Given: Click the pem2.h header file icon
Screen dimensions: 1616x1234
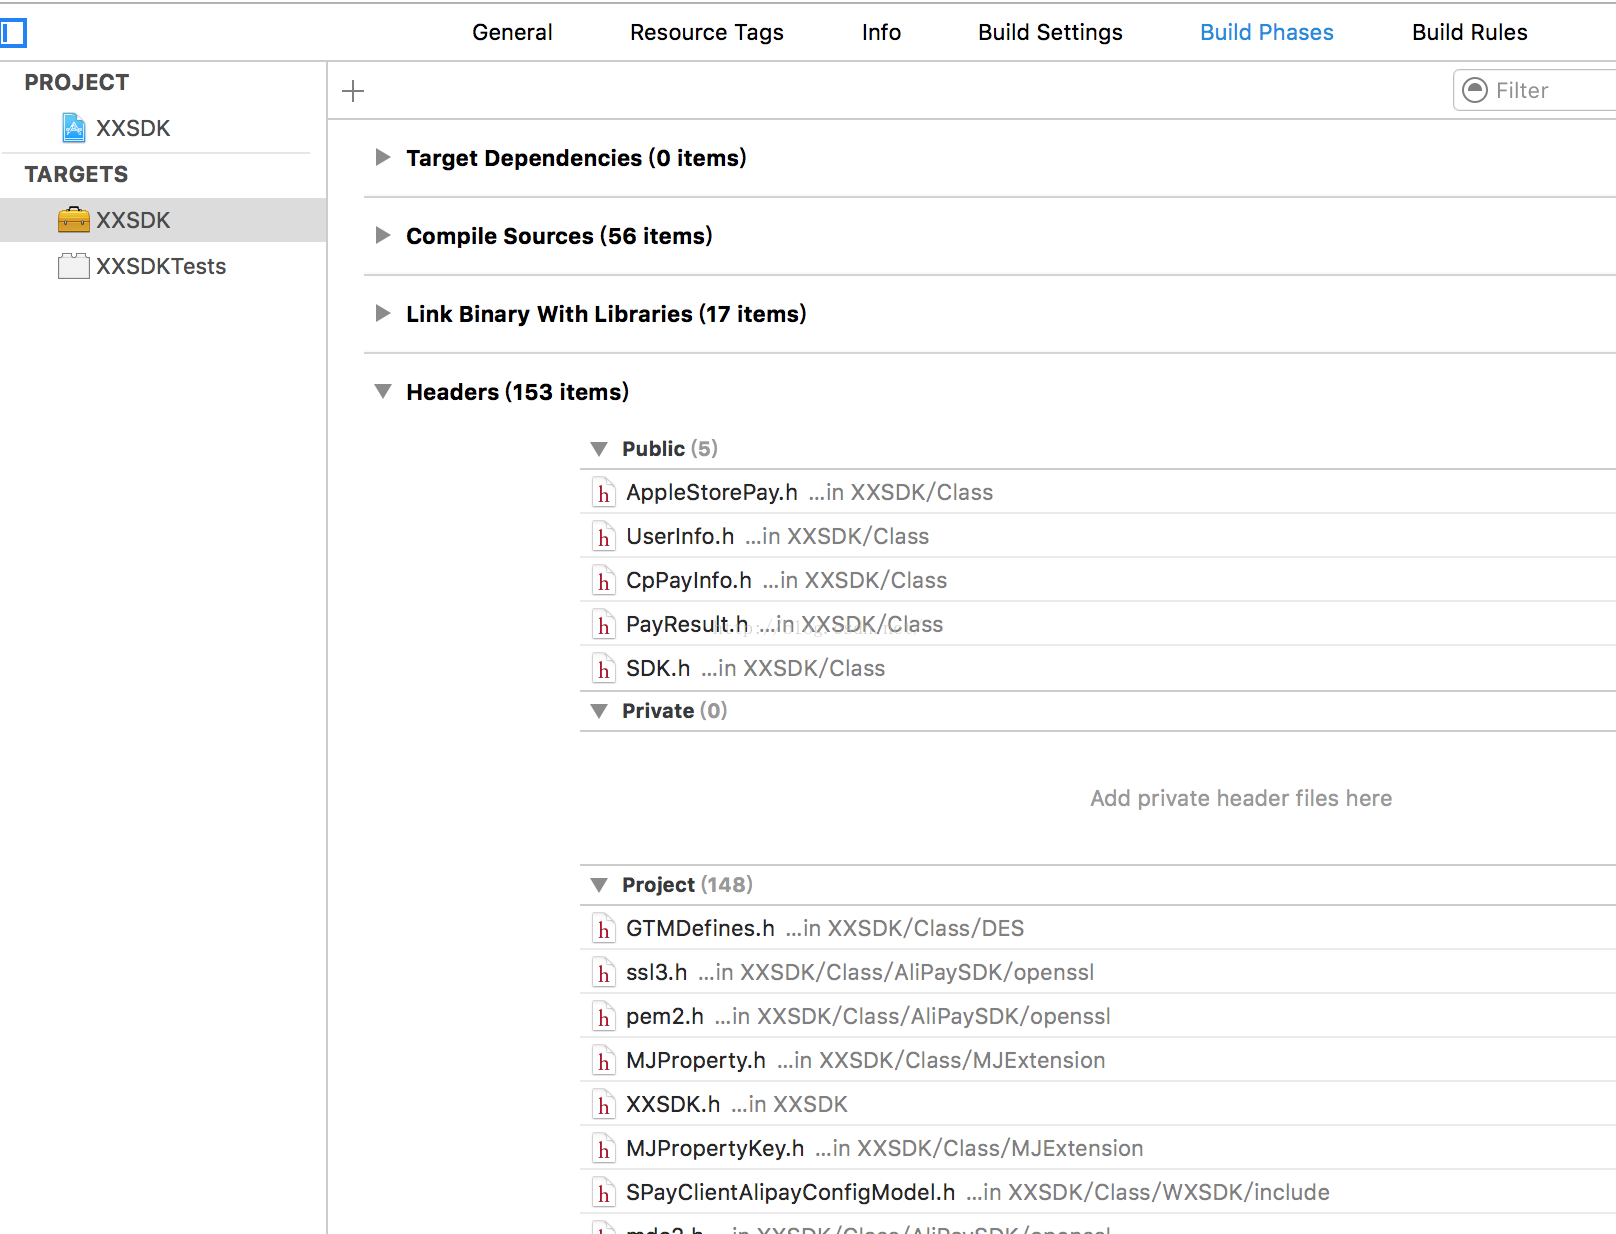Looking at the screenshot, I should click(603, 1017).
